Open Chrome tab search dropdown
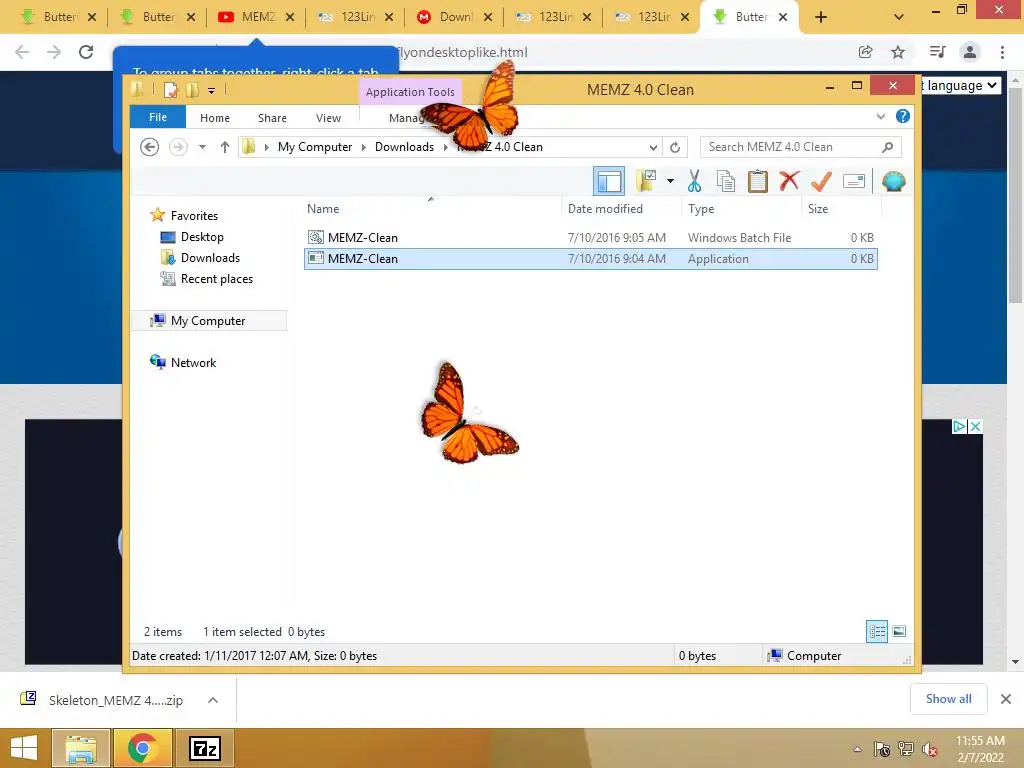 point(899,17)
